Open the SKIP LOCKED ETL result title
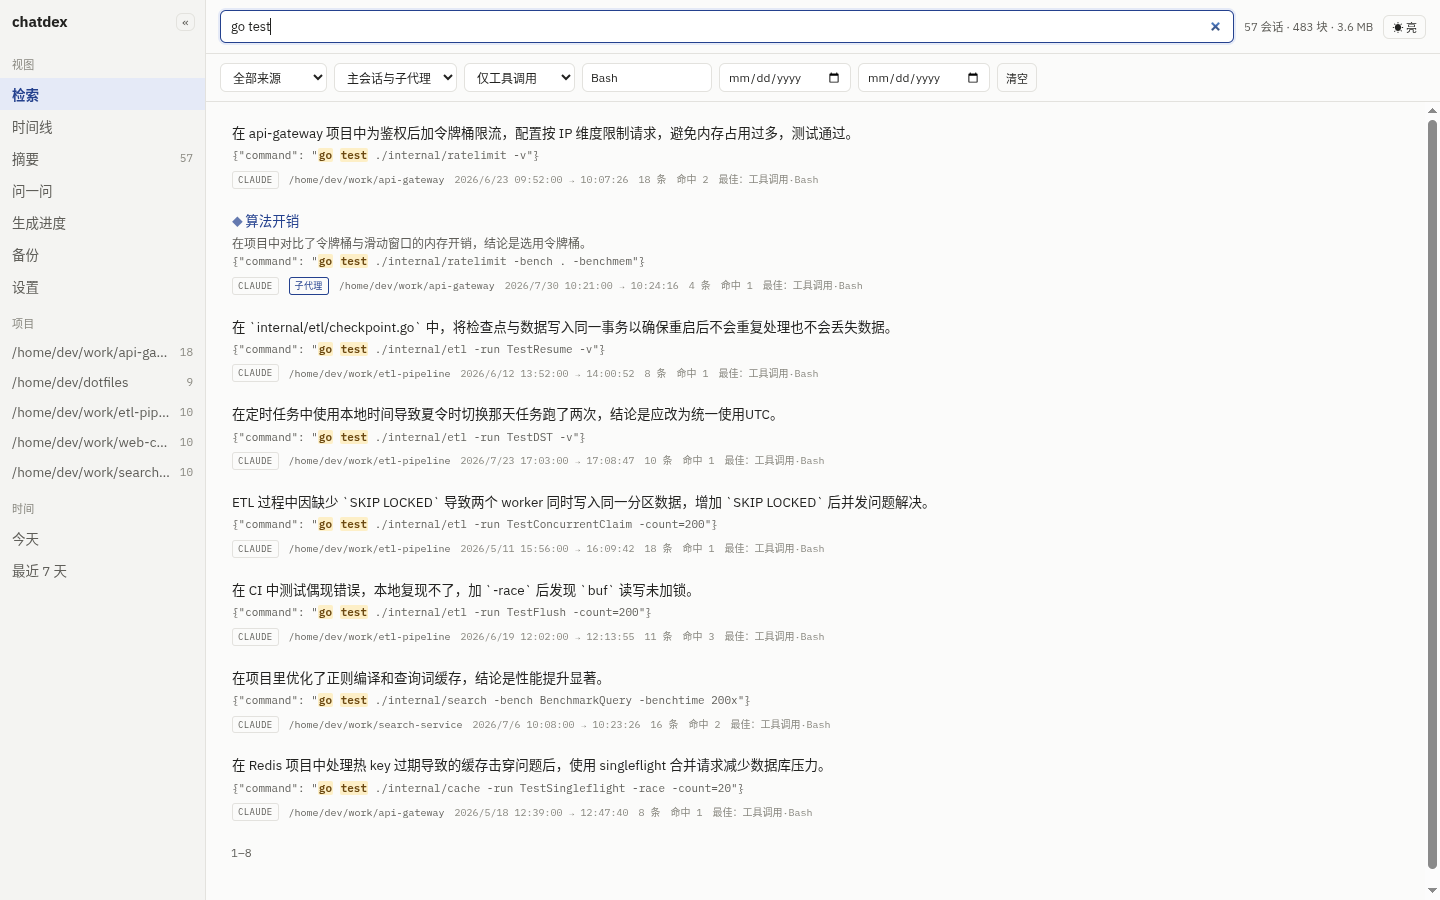The height and width of the screenshot is (900, 1440). (x=583, y=502)
